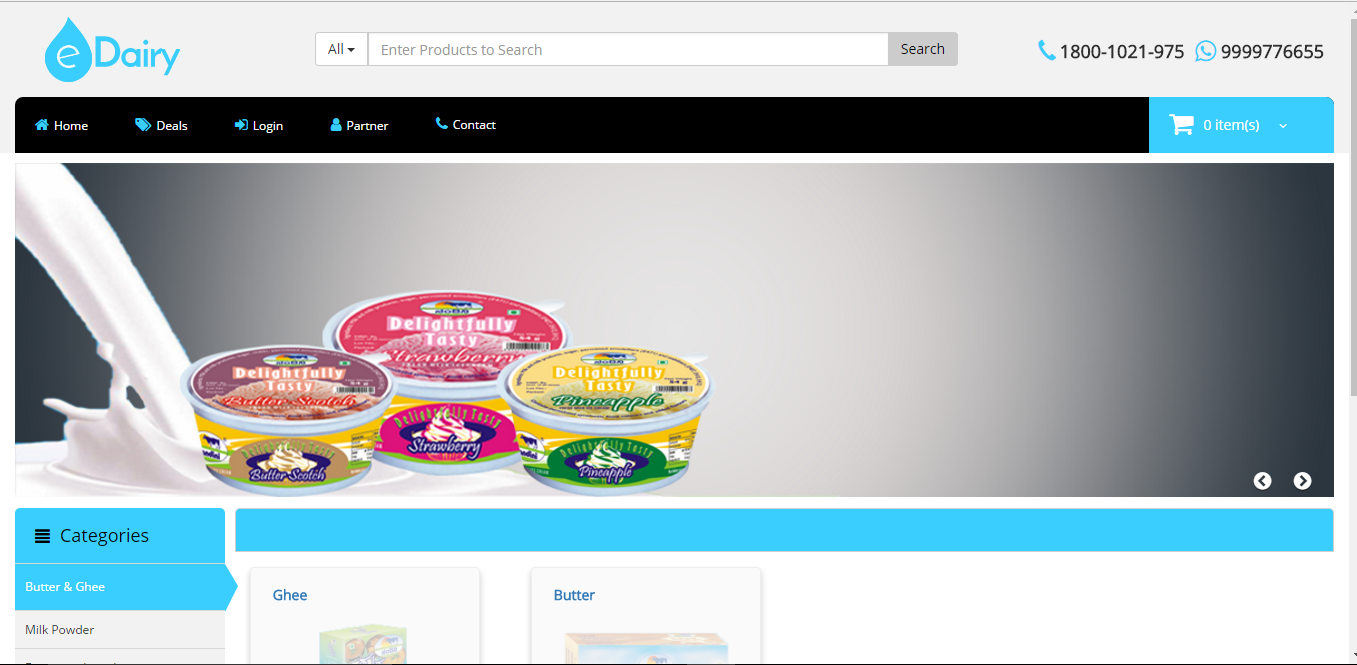The image size is (1357, 665).
Task: Click the eDairy droplet logo
Action: pos(67,50)
